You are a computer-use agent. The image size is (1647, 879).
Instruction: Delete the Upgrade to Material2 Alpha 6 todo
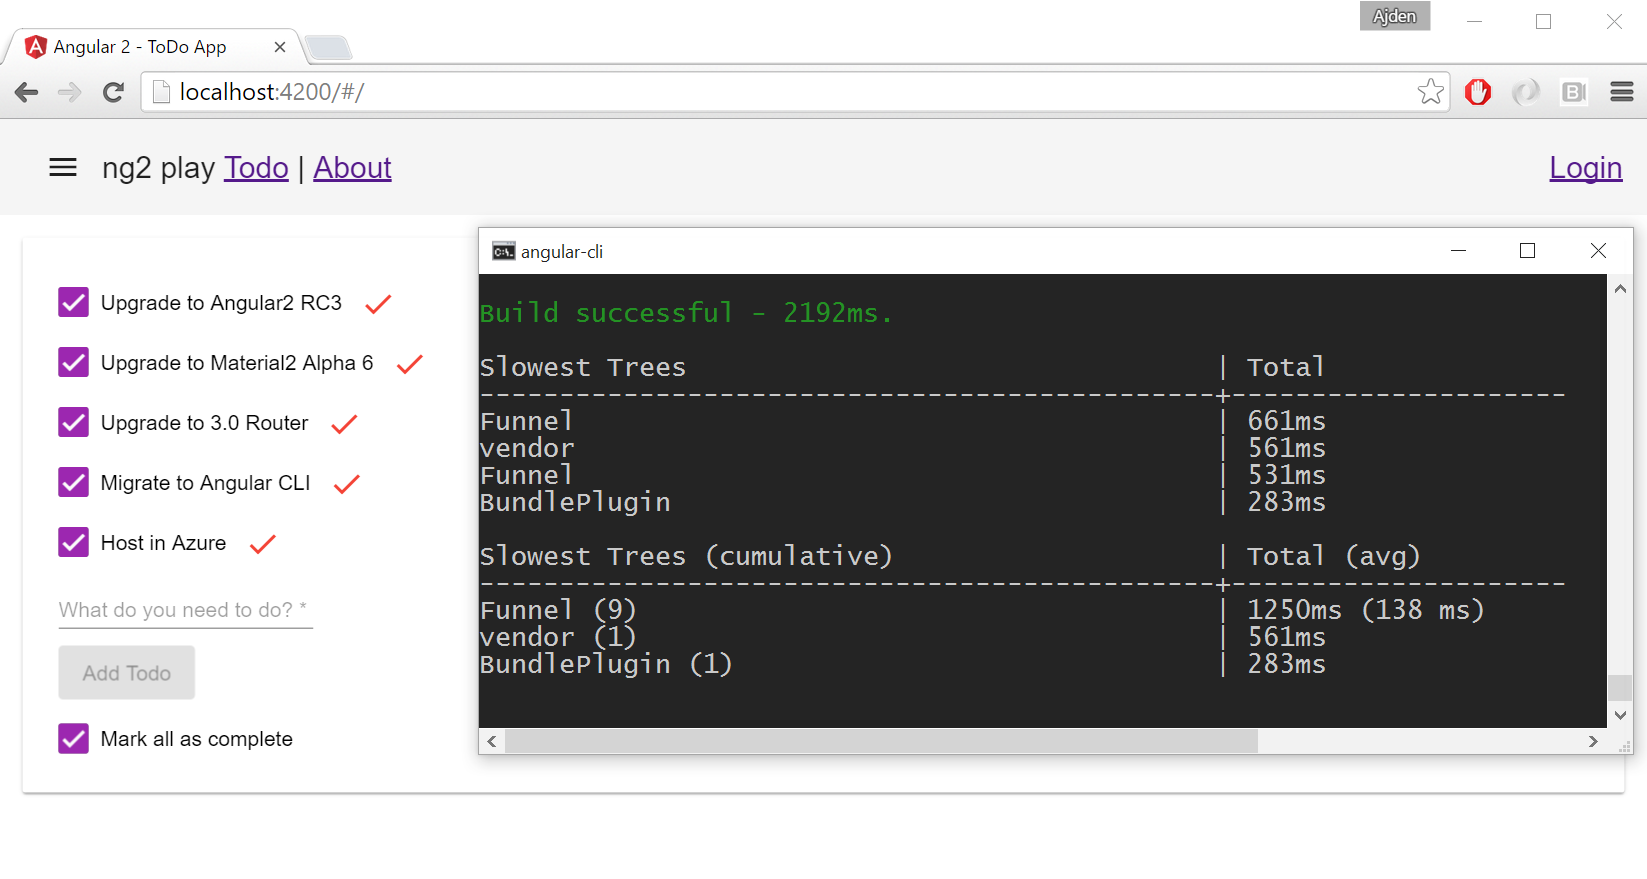coord(410,363)
